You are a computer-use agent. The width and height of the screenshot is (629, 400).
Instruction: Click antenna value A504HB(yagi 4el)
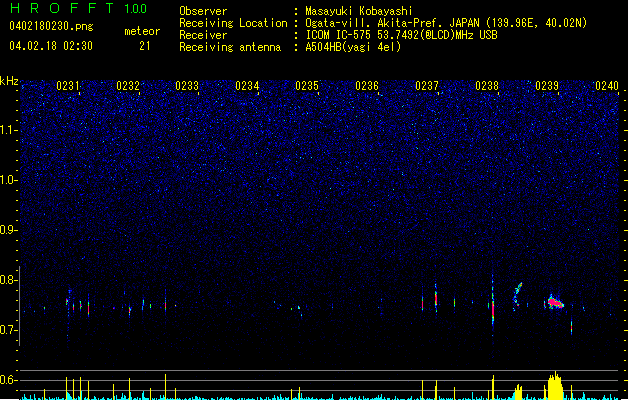(x=353, y=47)
